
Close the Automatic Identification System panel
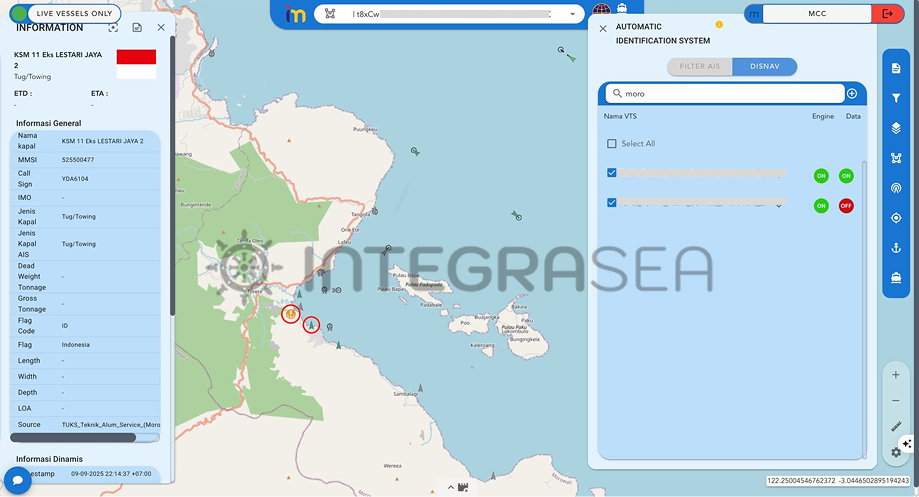603,28
